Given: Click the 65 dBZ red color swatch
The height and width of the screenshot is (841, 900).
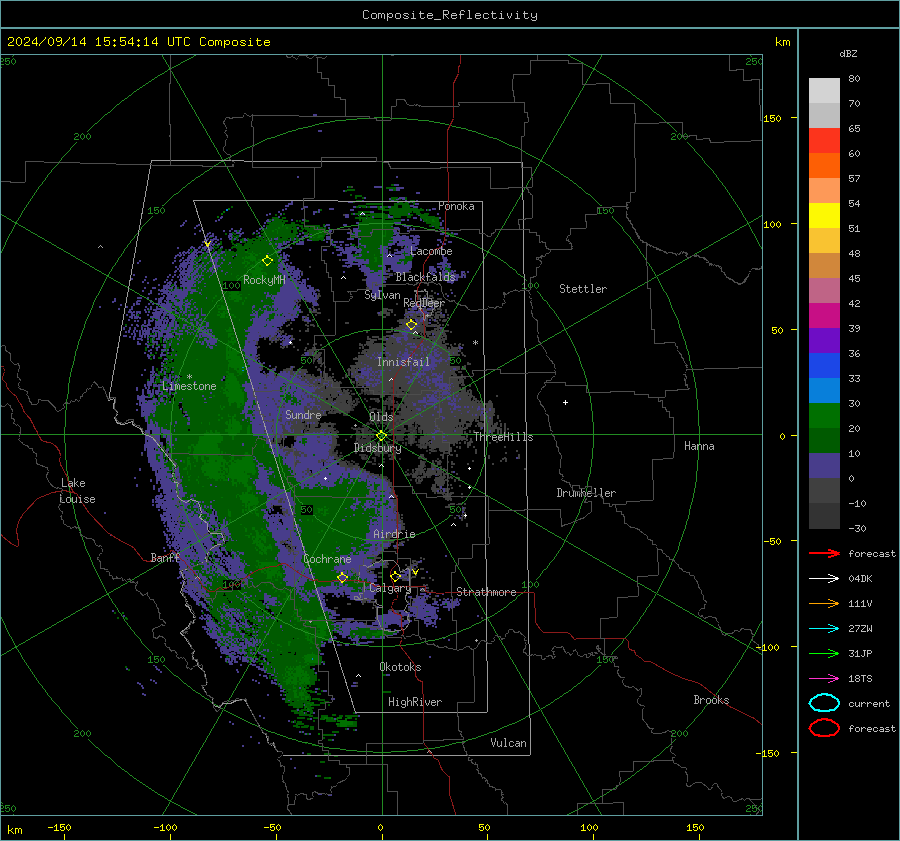Looking at the screenshot, I should click(824, 140).
